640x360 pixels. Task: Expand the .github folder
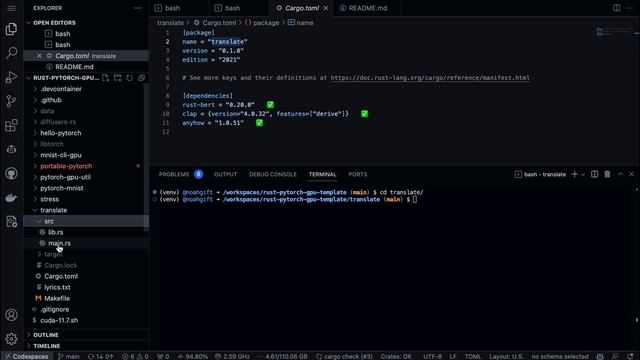pos(51,100)
